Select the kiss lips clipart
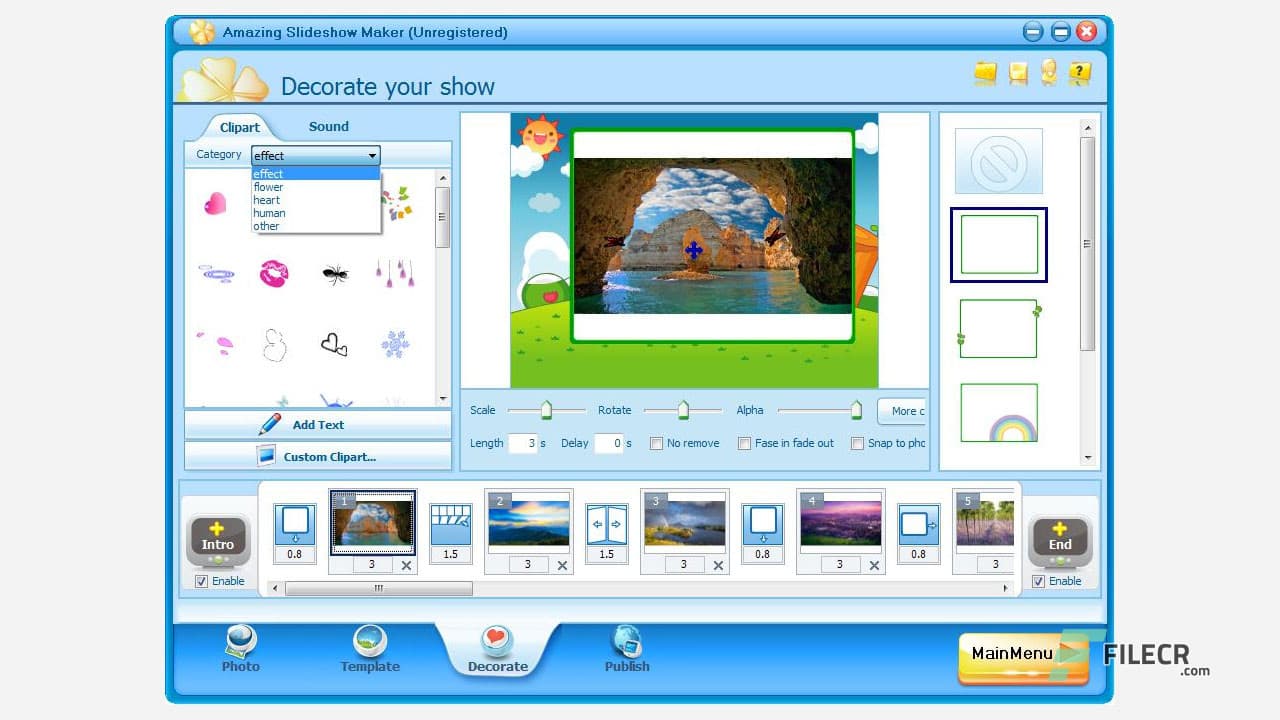The width and height of the screenshot is (1280, 720). (x=275, y=272)
